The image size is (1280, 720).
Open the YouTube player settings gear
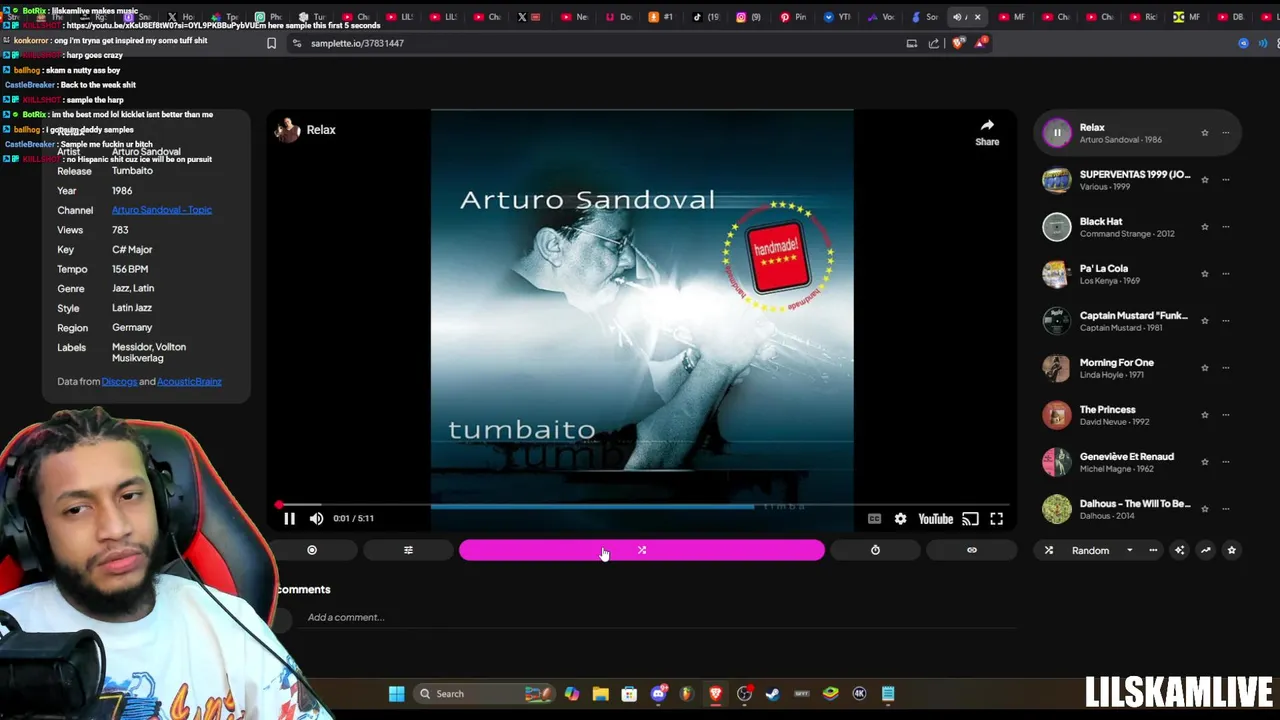900,518
